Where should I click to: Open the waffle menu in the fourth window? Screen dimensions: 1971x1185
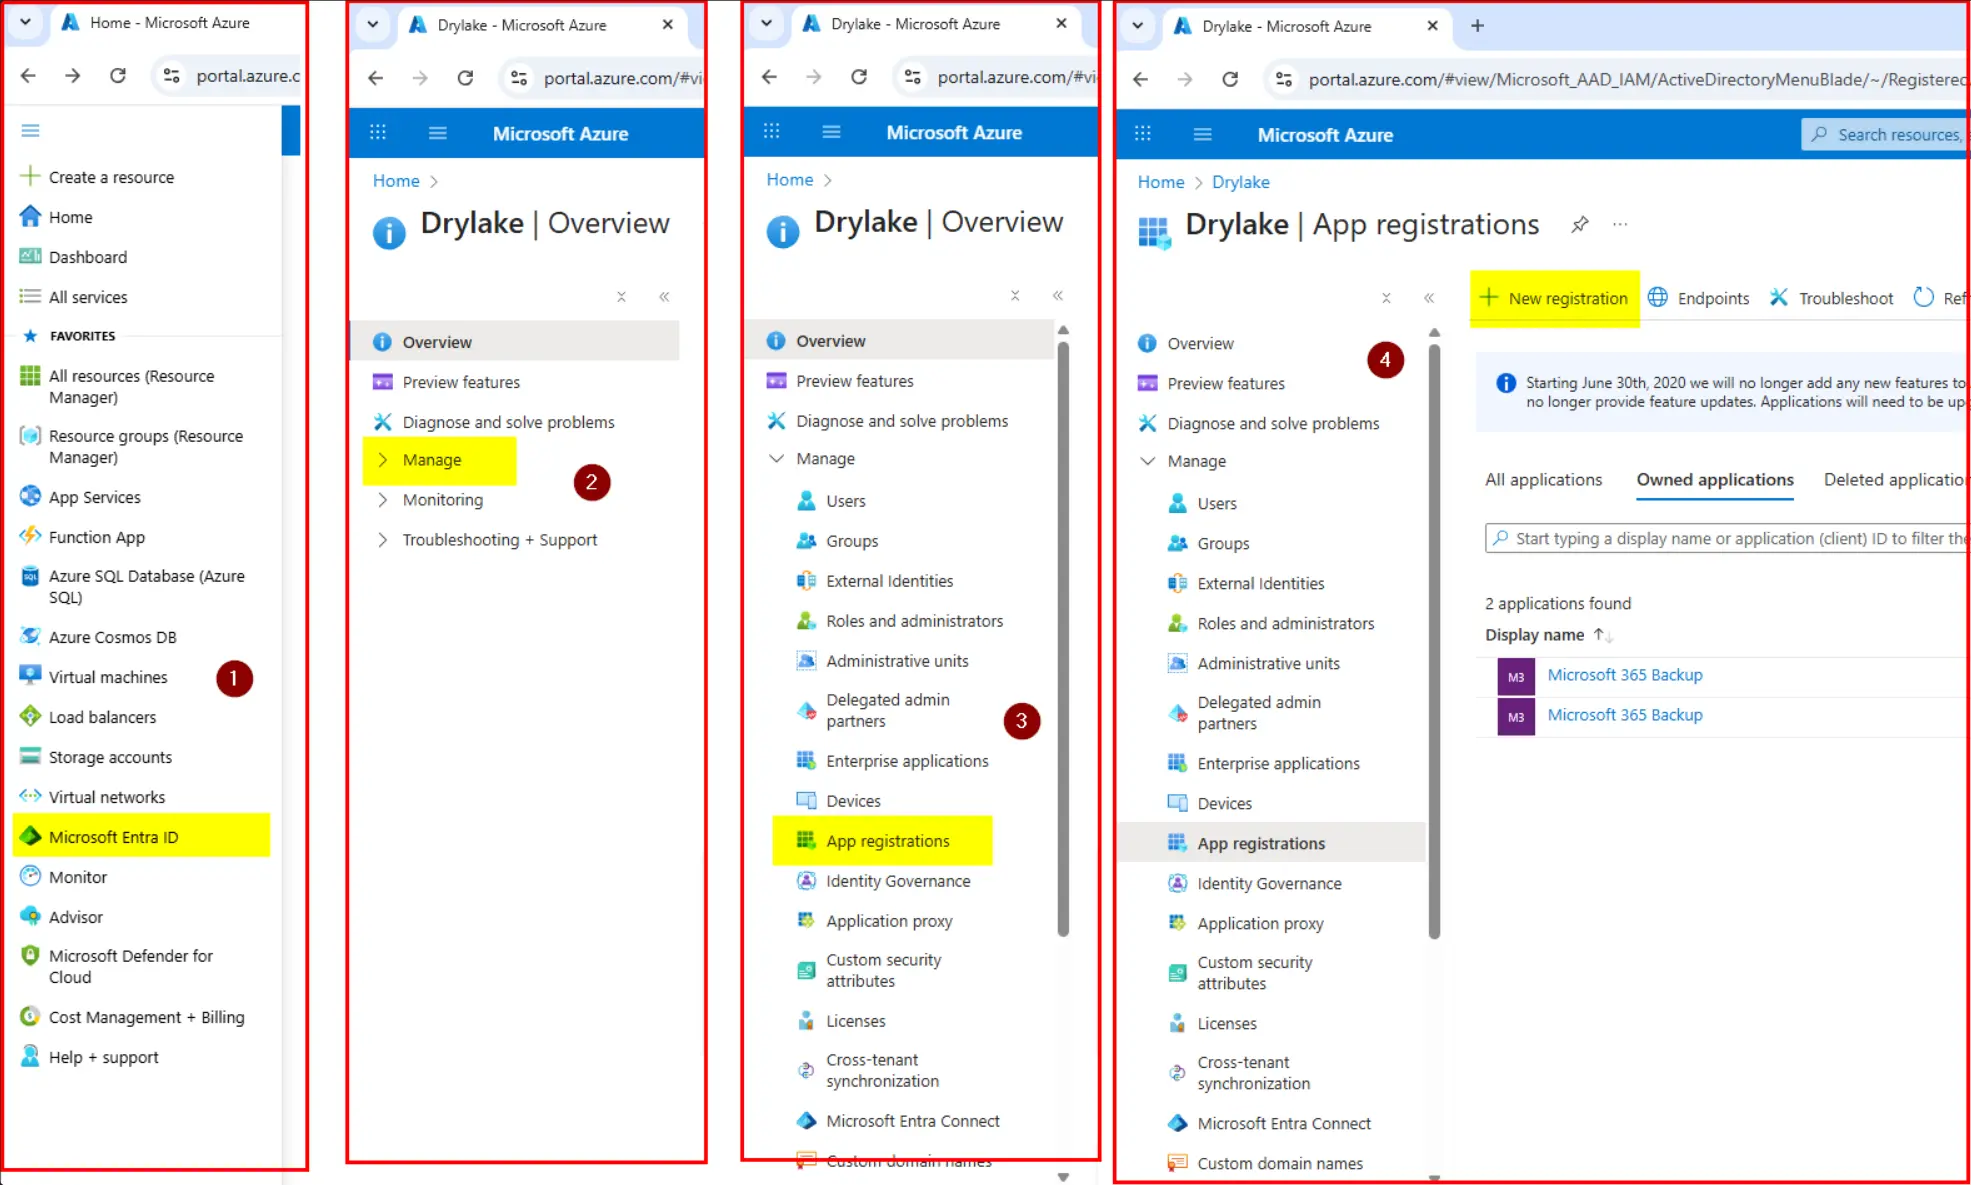(1143, 134)
